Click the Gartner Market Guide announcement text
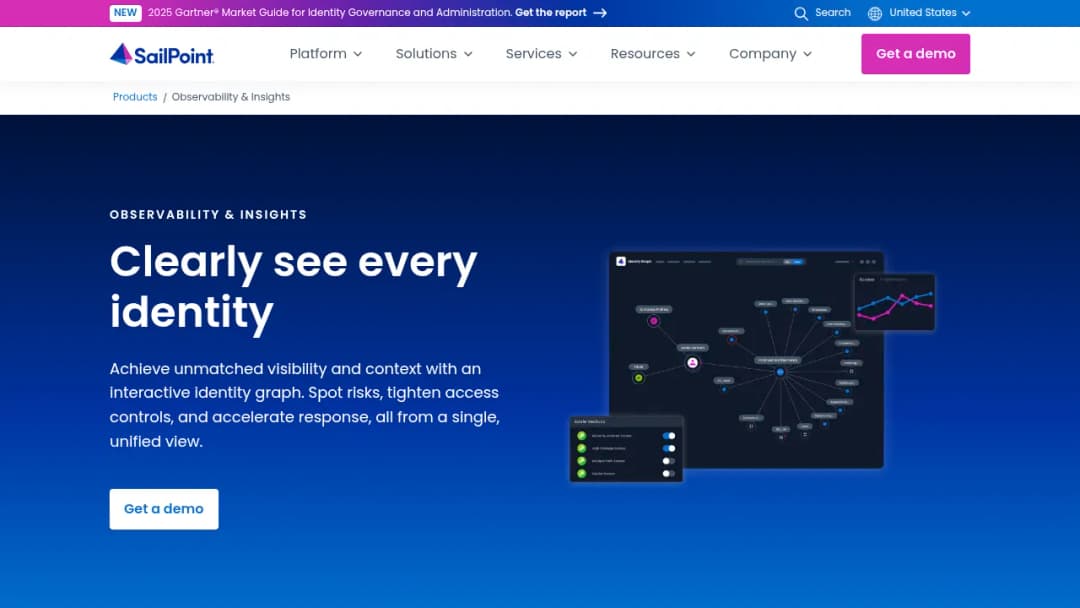 coord(329,13)
